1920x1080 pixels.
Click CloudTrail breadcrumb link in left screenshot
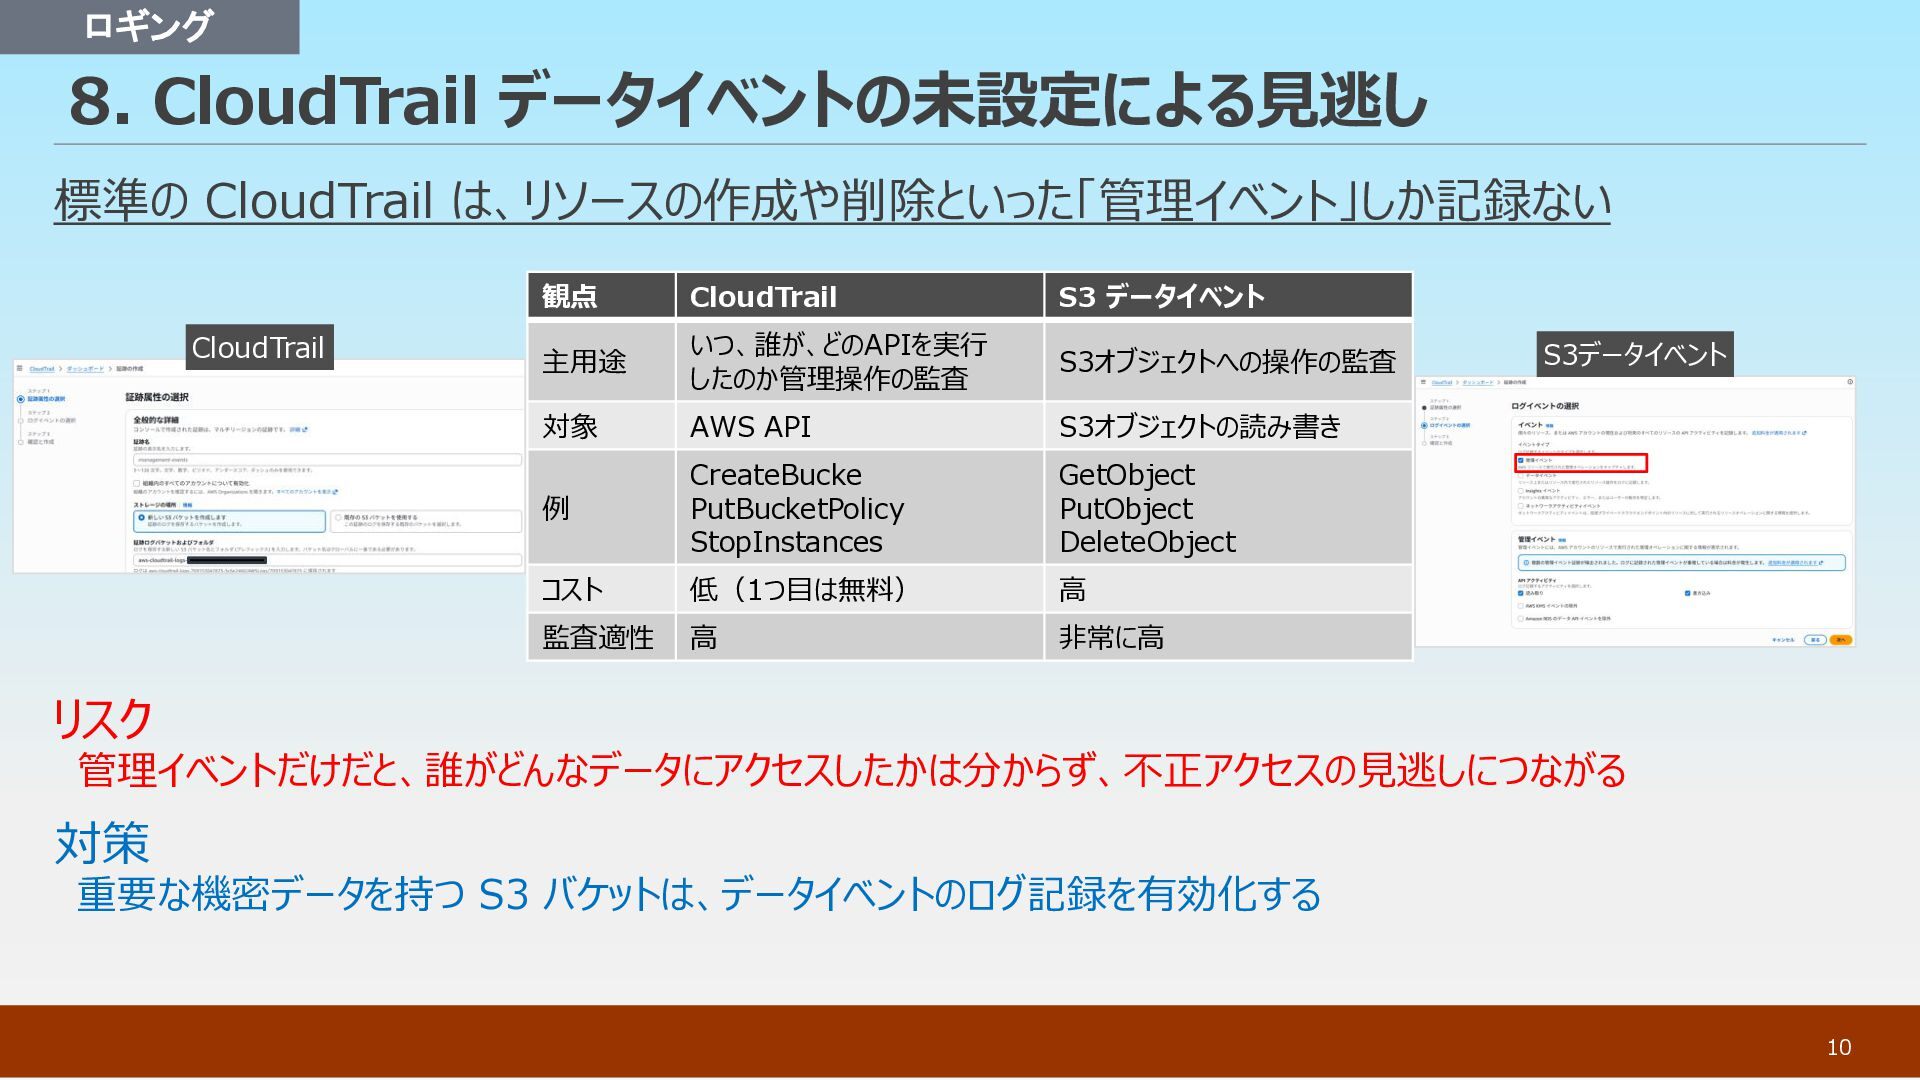41,369
